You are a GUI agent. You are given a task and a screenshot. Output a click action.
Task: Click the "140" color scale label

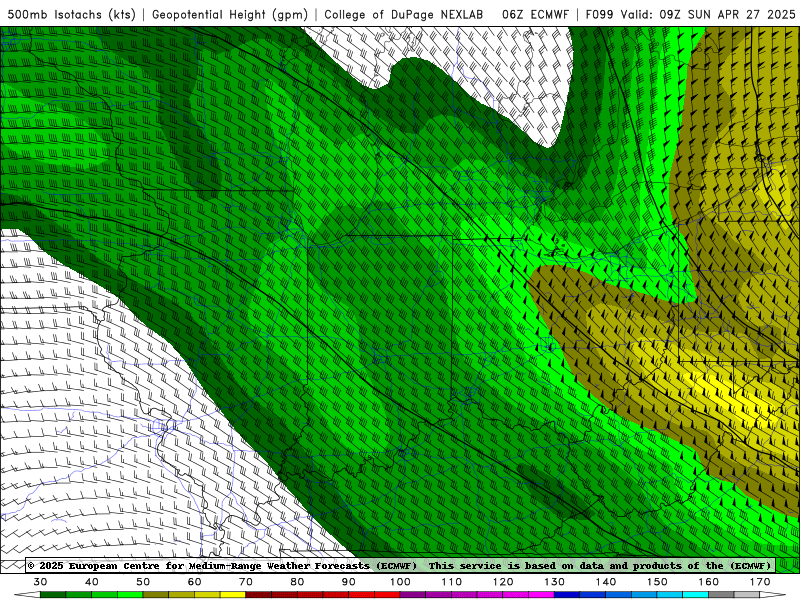(606, 582)
